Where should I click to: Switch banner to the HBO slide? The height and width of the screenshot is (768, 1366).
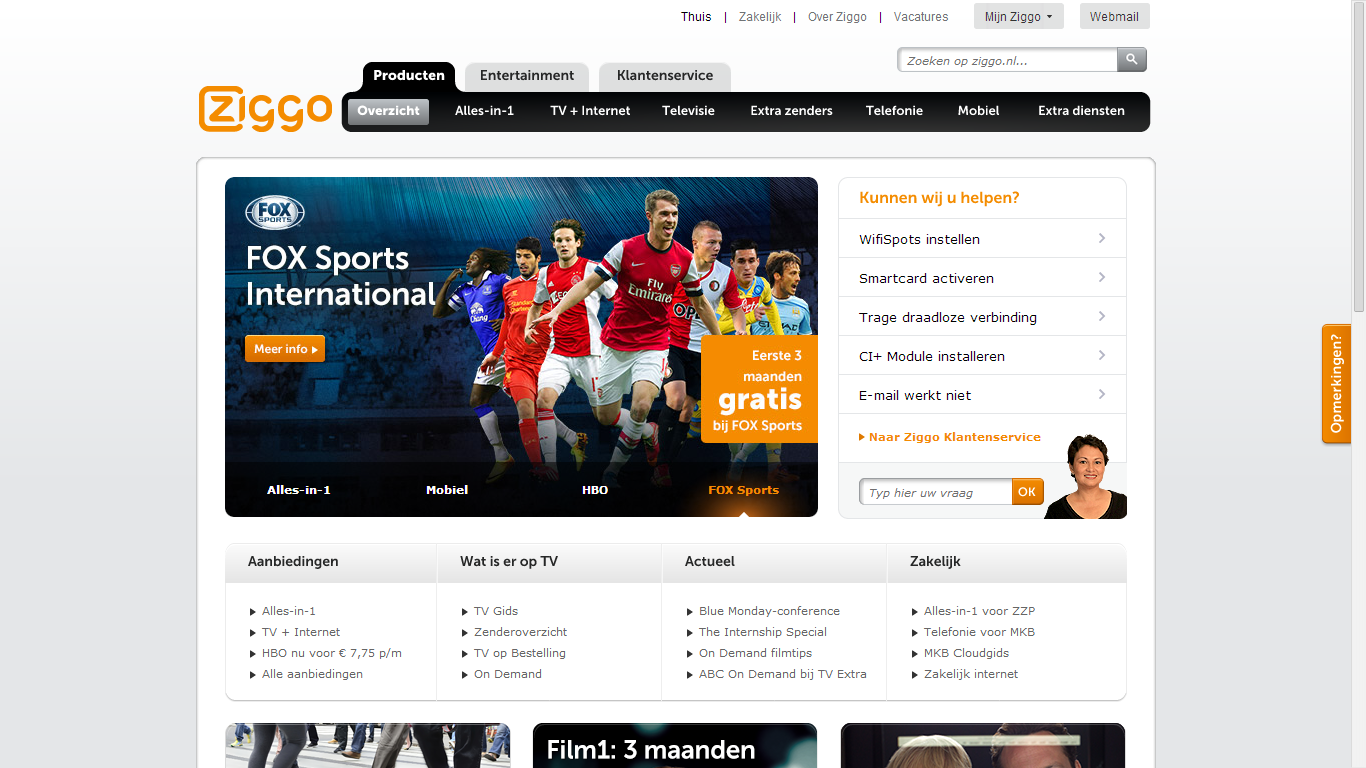tap(595, 490)
